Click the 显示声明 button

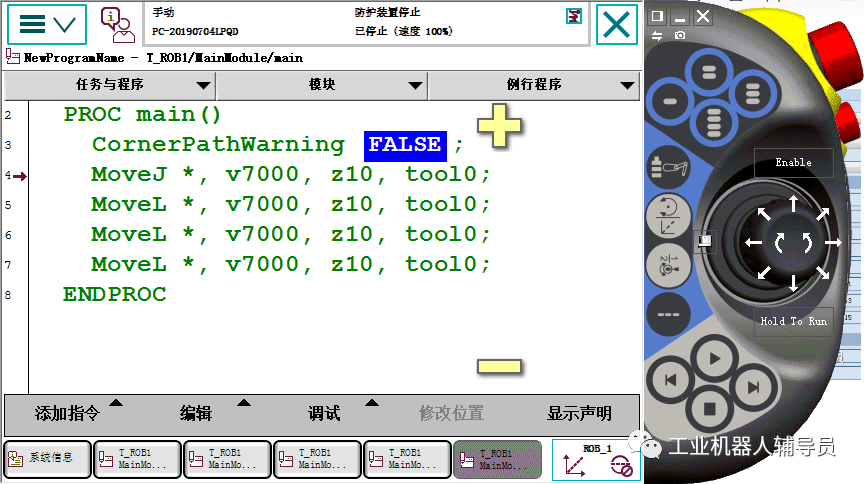579,413
